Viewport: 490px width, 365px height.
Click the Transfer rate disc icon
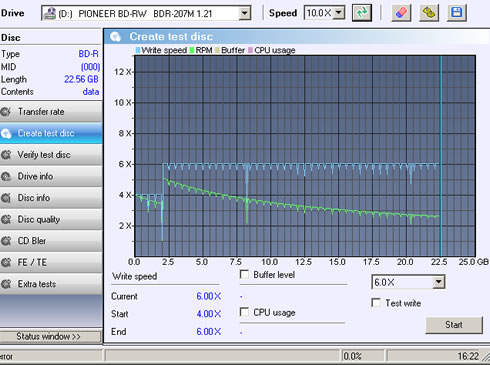pos(6,112)
